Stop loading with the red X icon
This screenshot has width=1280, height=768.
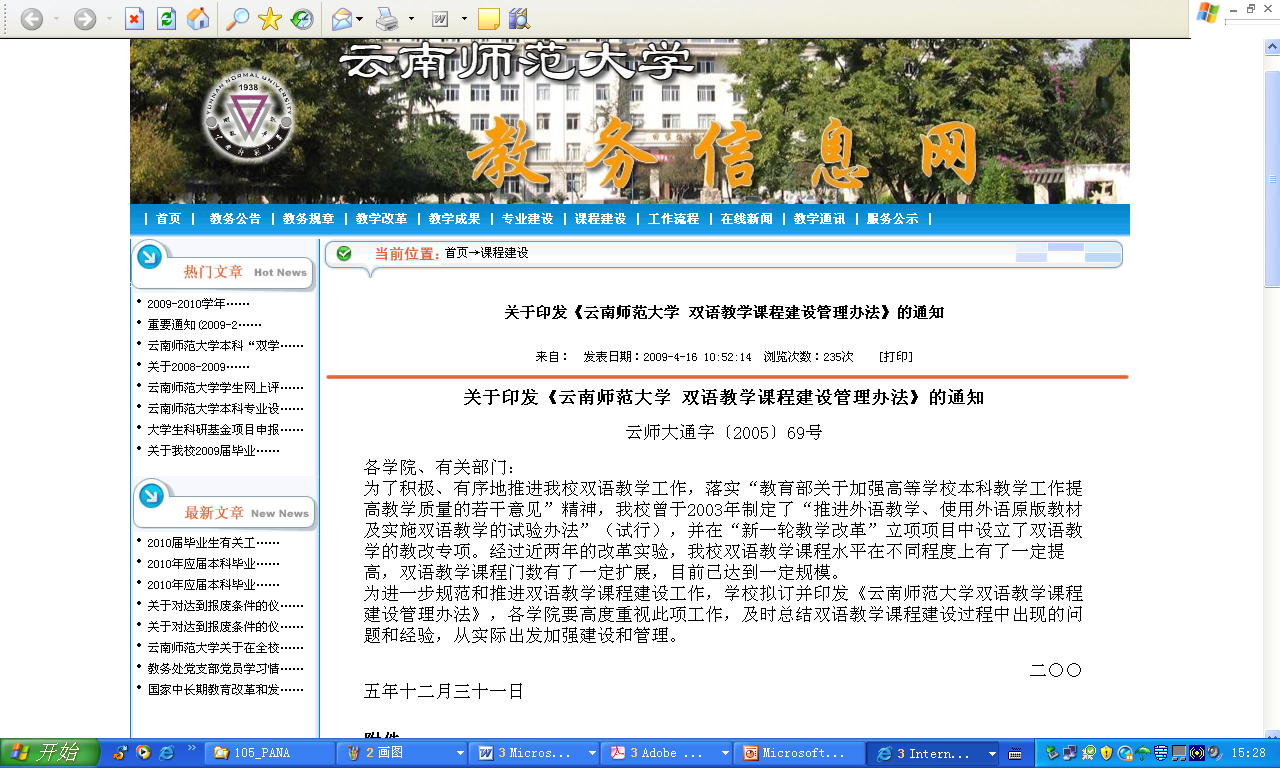[x=135, y=18]
